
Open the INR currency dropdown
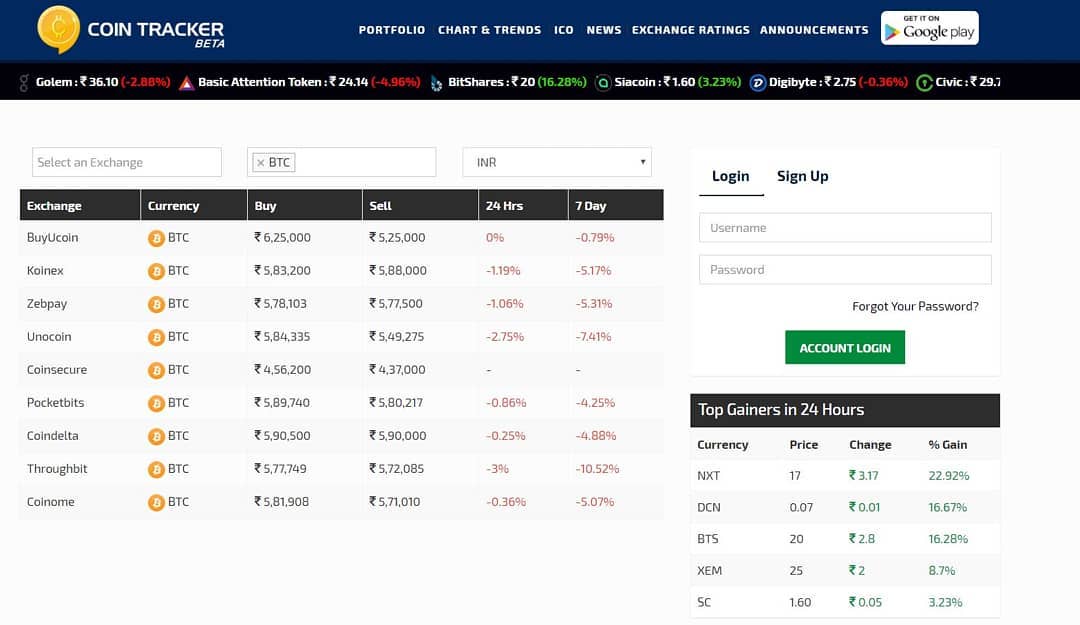pos(557,162)
